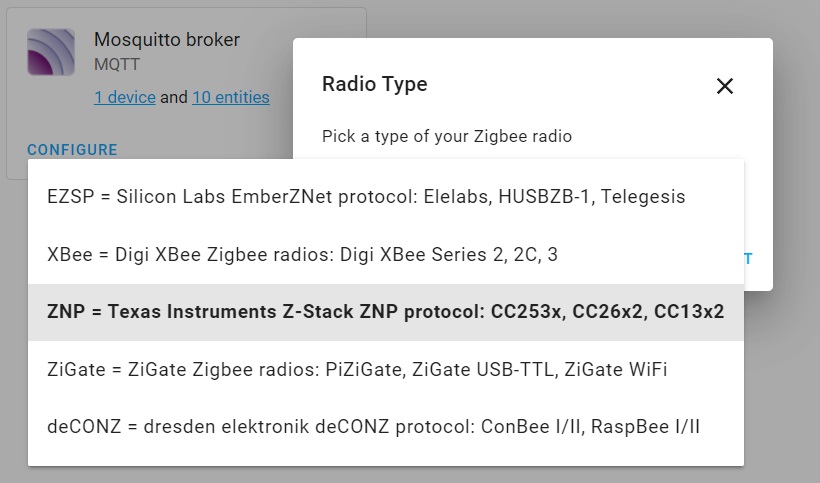Select the EZSP Silicon Labs radio option
820x483 pixels.
pyautogui.click(x=386, y=197)
